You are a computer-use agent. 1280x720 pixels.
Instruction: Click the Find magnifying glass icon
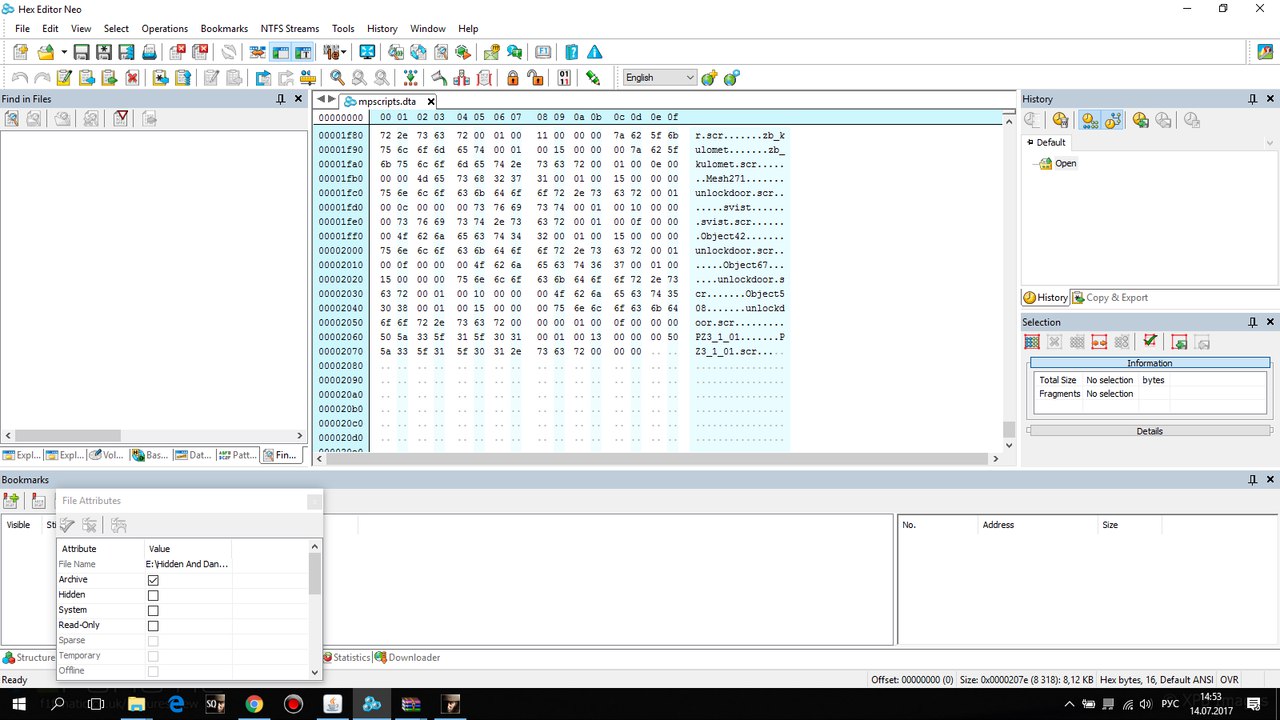click(337, 78)
